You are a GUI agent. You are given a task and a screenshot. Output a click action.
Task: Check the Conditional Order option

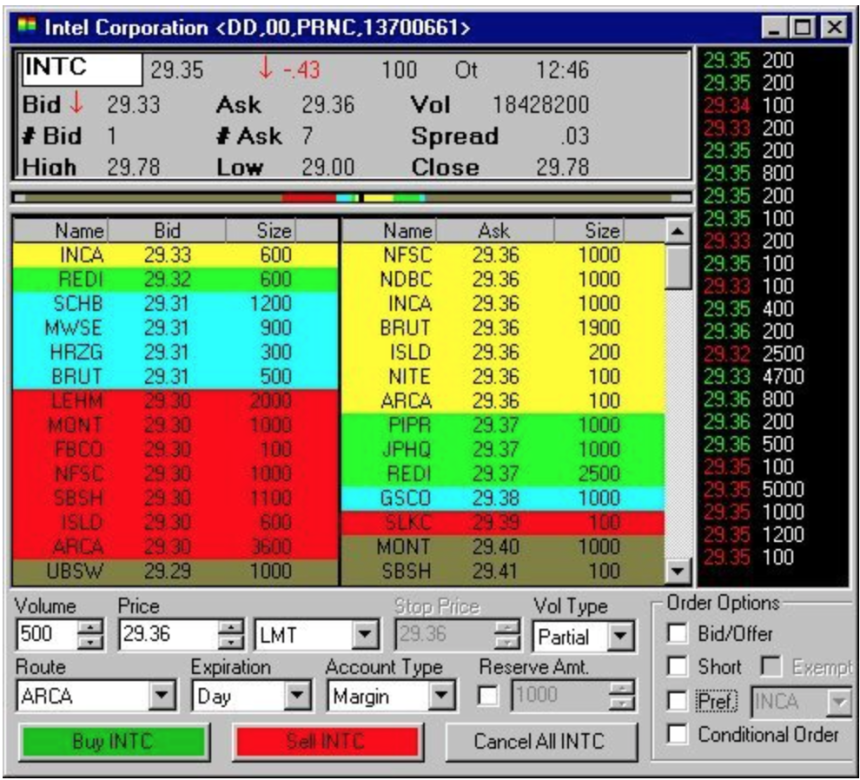(677, 735)
